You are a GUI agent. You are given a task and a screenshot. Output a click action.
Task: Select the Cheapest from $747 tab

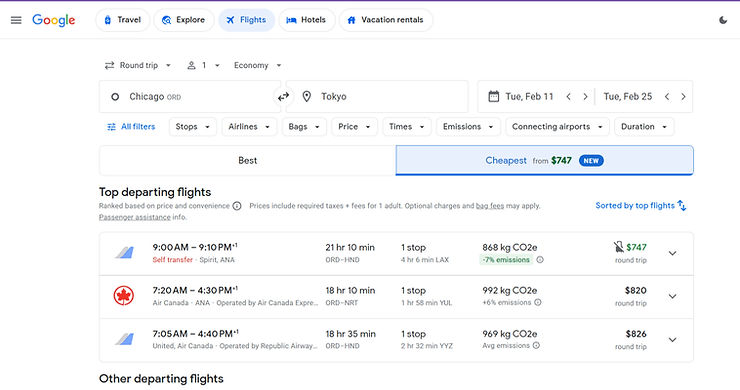tap(545, 161)
